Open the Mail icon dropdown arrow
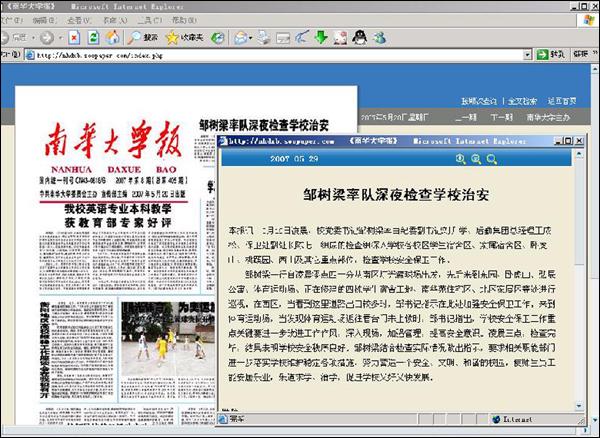600x438 pixels. [250, 38]
